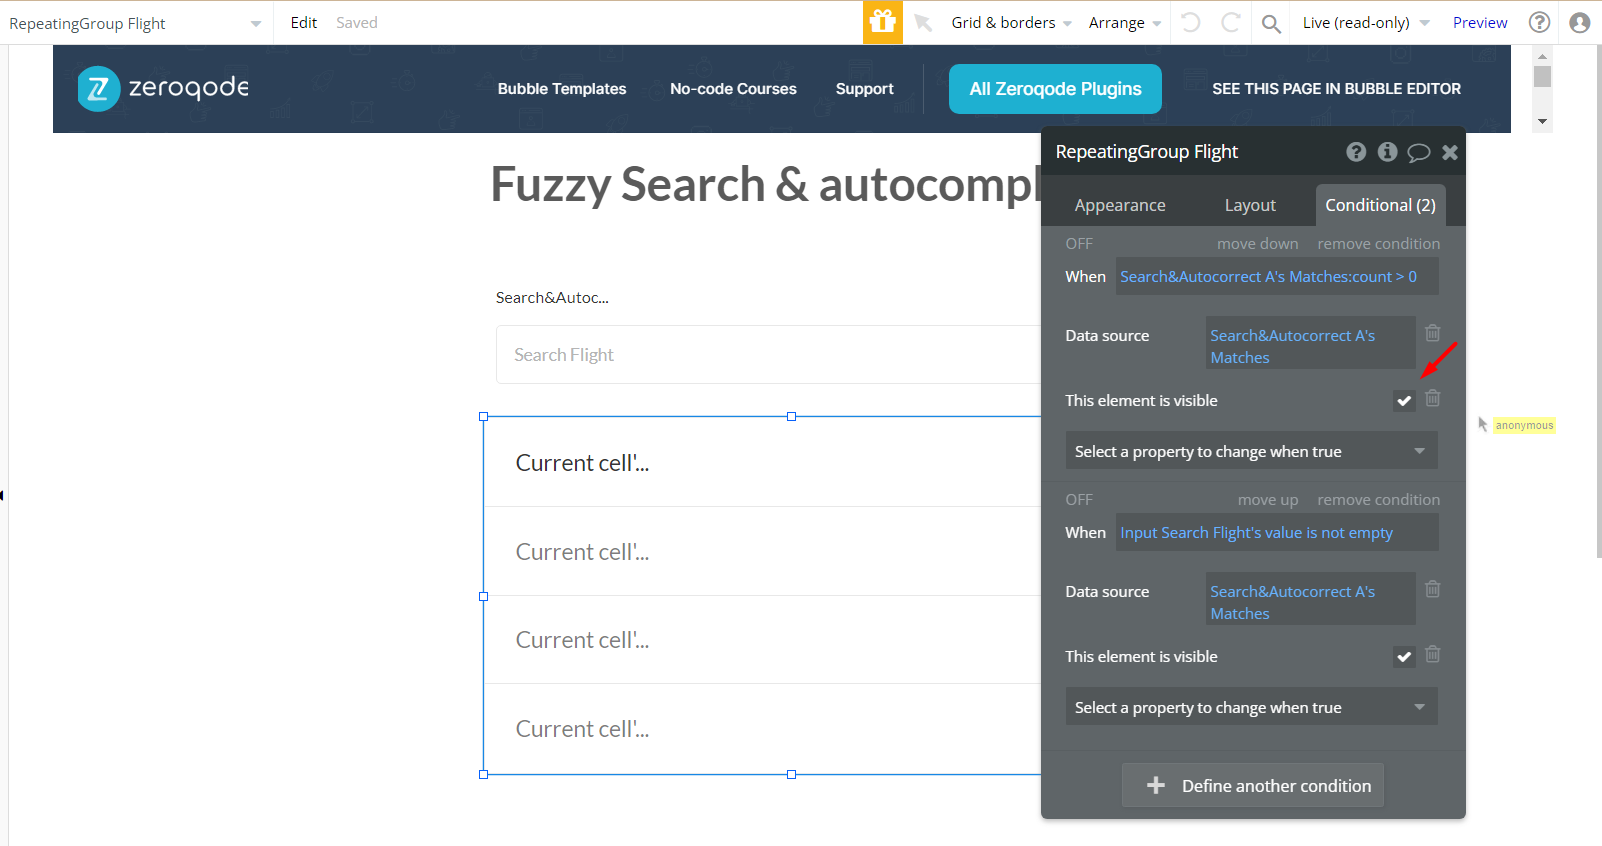
Task: Select the second 'Current cell' row
Action: tap(762, 551)
